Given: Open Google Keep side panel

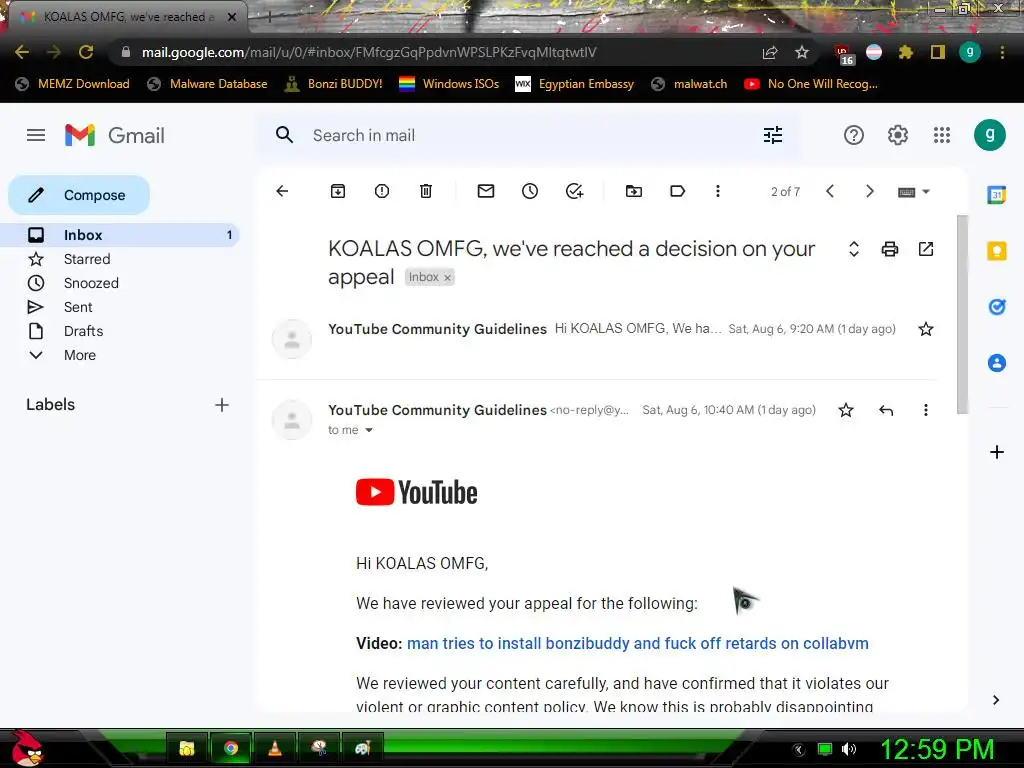Looking at the screenshot, I should (x=997, y=251).
